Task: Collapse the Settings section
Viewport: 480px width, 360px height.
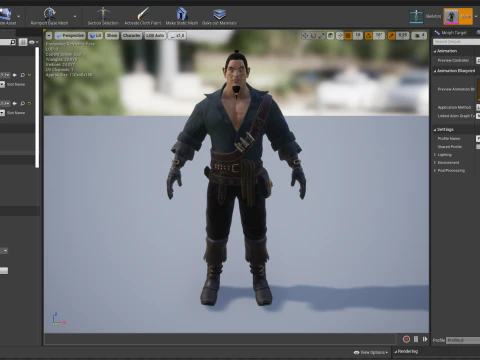Action: coord(435,130)
